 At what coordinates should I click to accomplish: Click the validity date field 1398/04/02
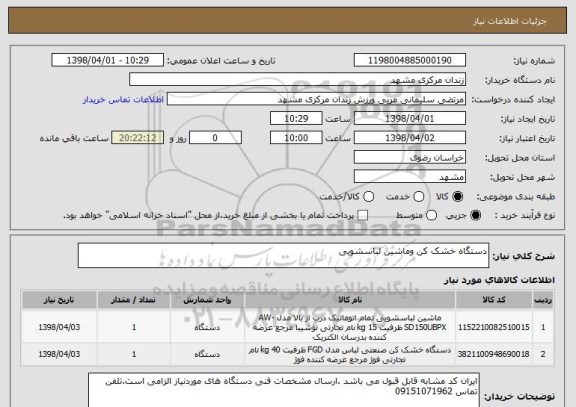click(410, 138)
